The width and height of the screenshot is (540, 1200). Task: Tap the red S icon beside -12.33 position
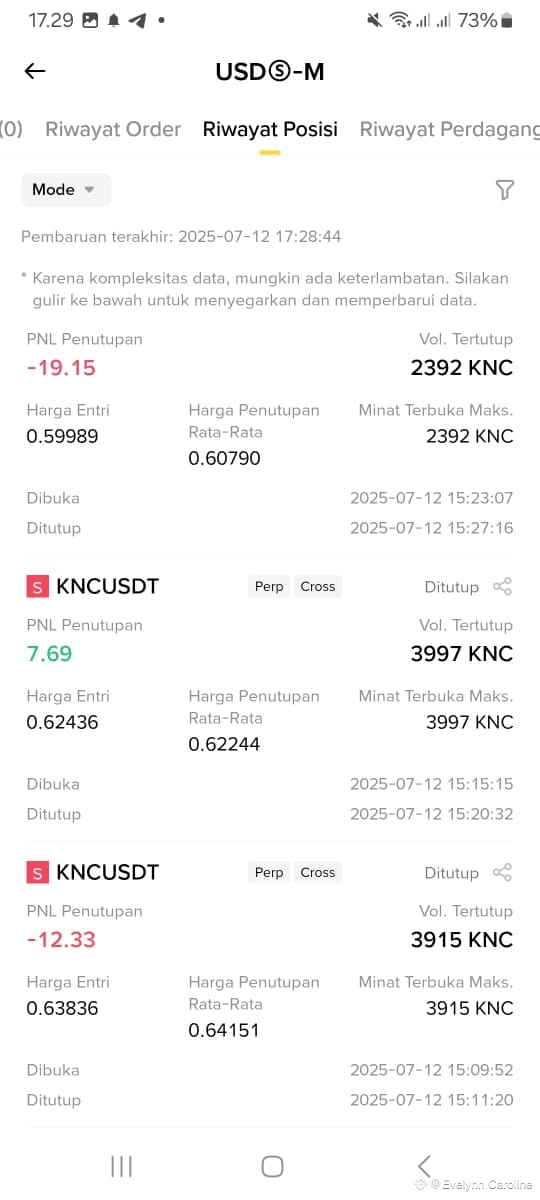coord(37,873)
